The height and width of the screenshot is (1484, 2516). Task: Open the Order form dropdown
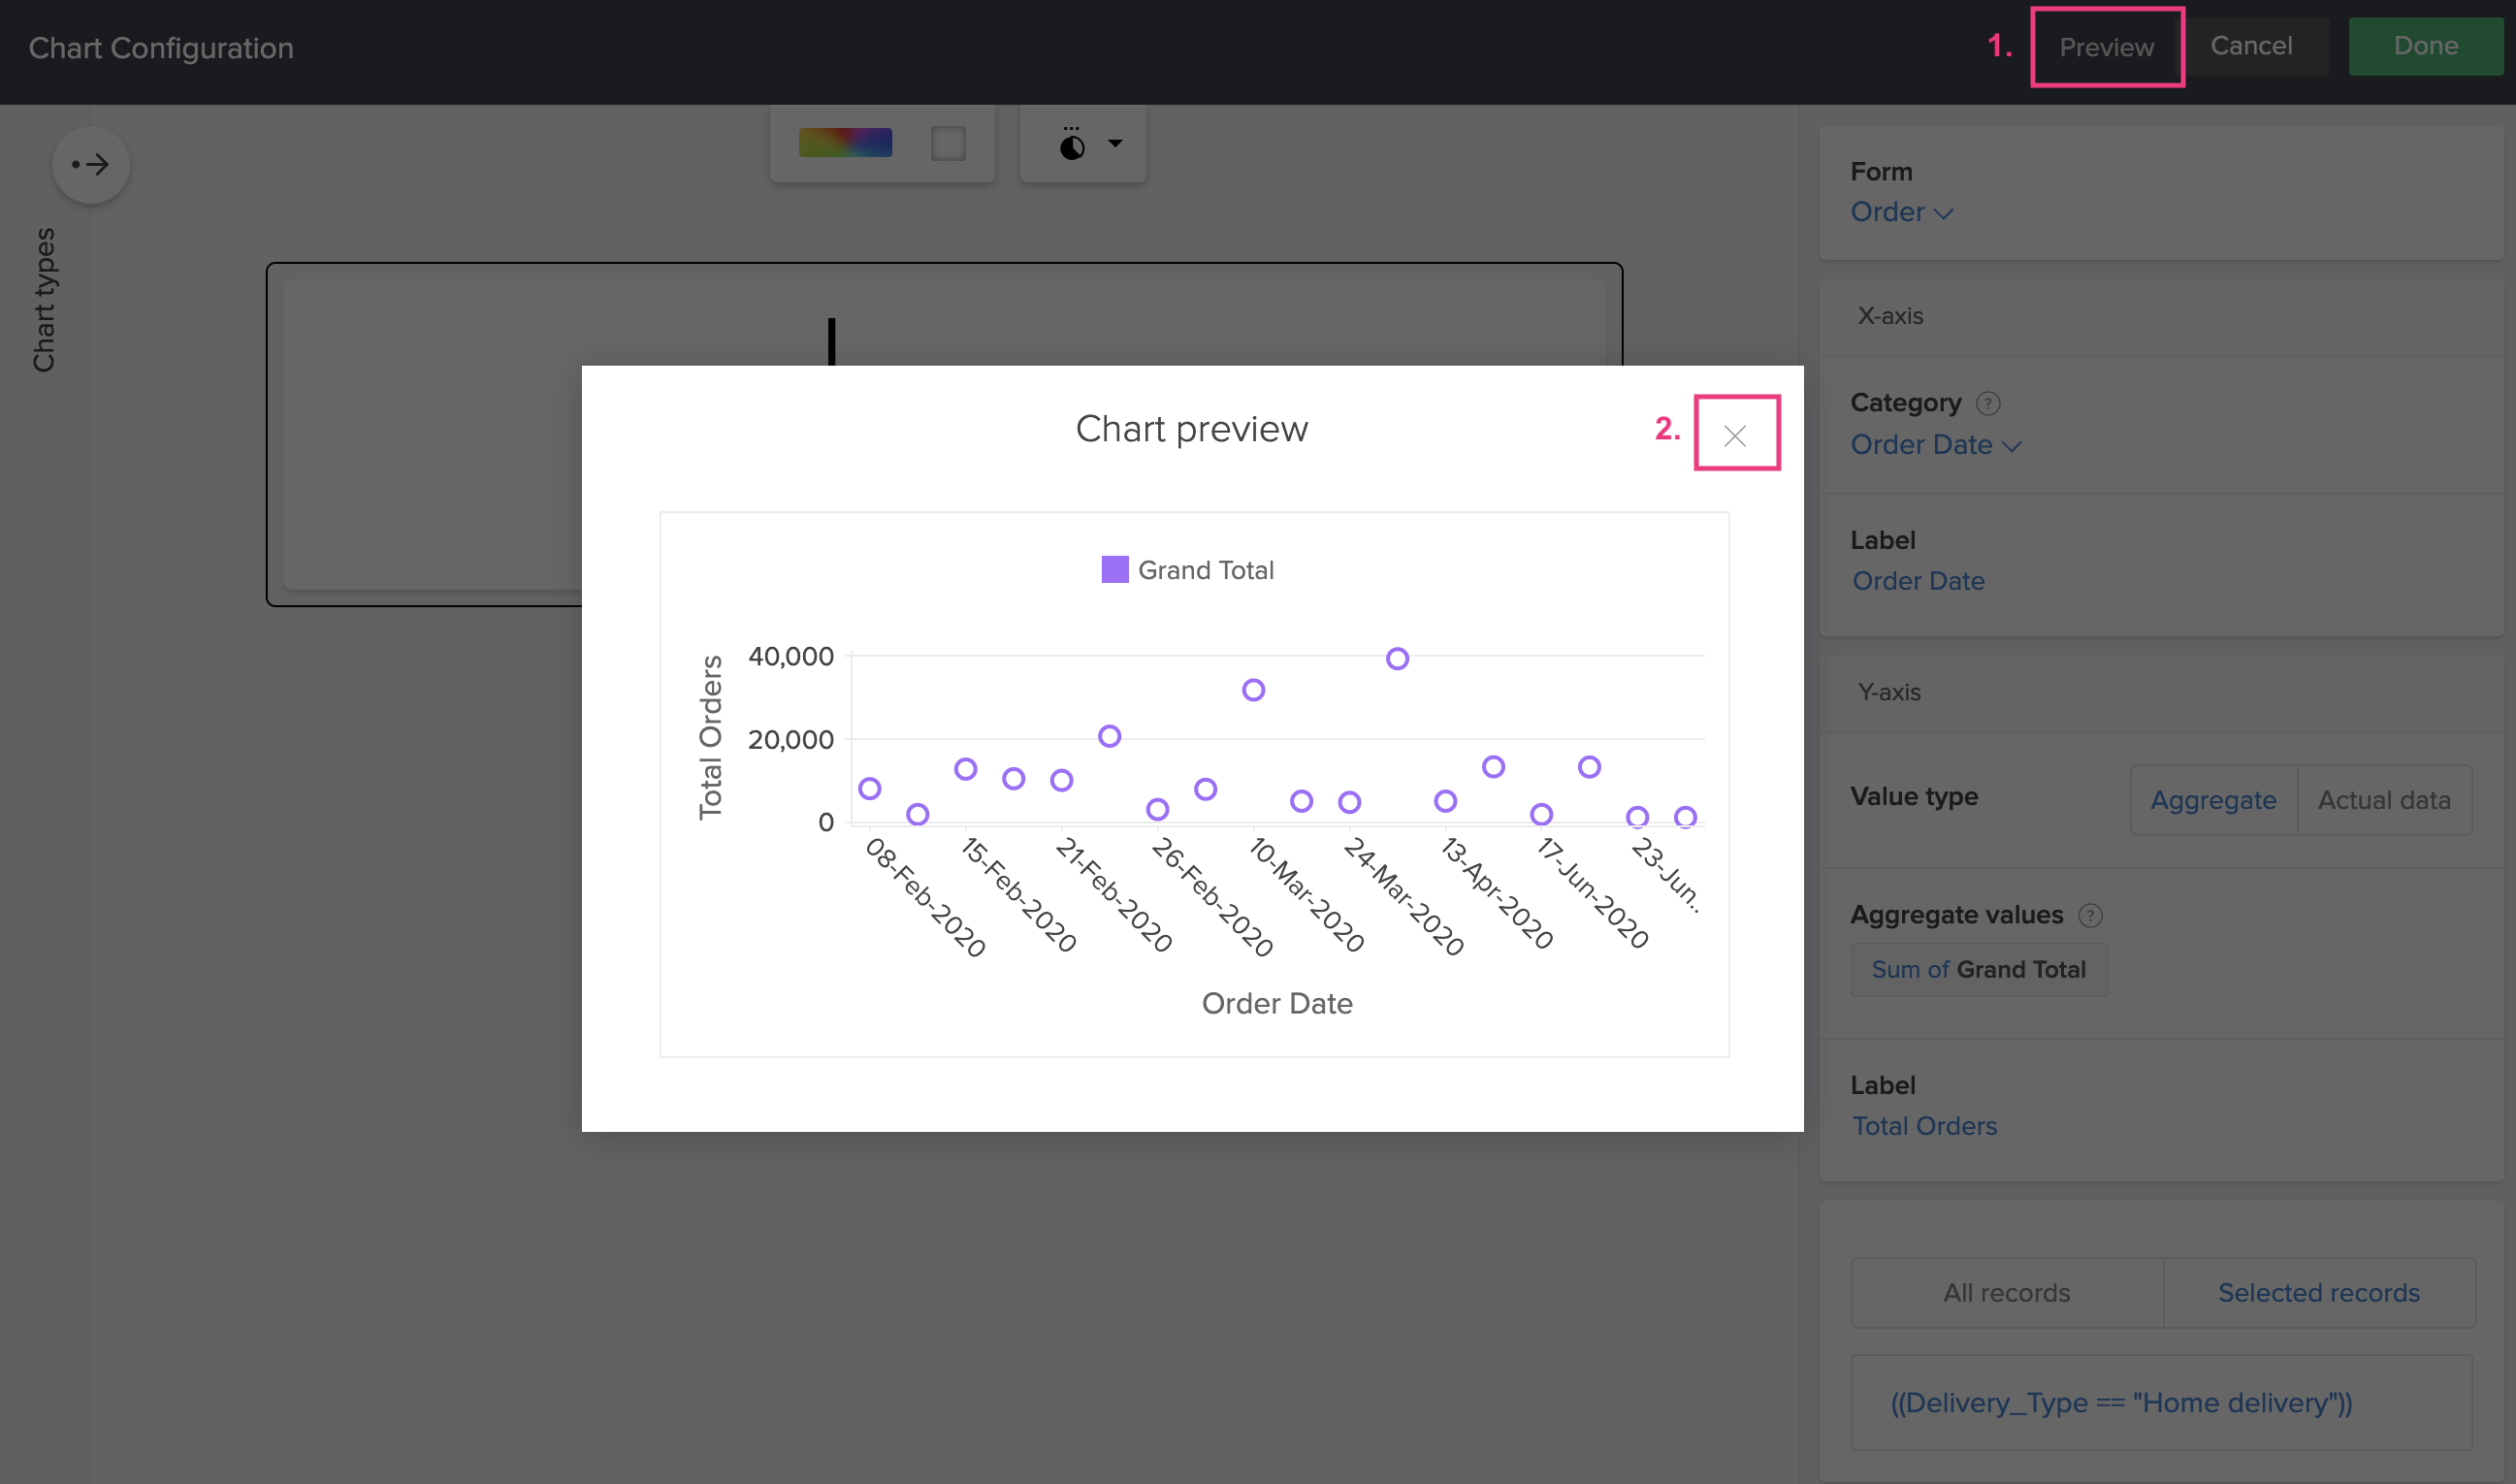pos(1901,212)
